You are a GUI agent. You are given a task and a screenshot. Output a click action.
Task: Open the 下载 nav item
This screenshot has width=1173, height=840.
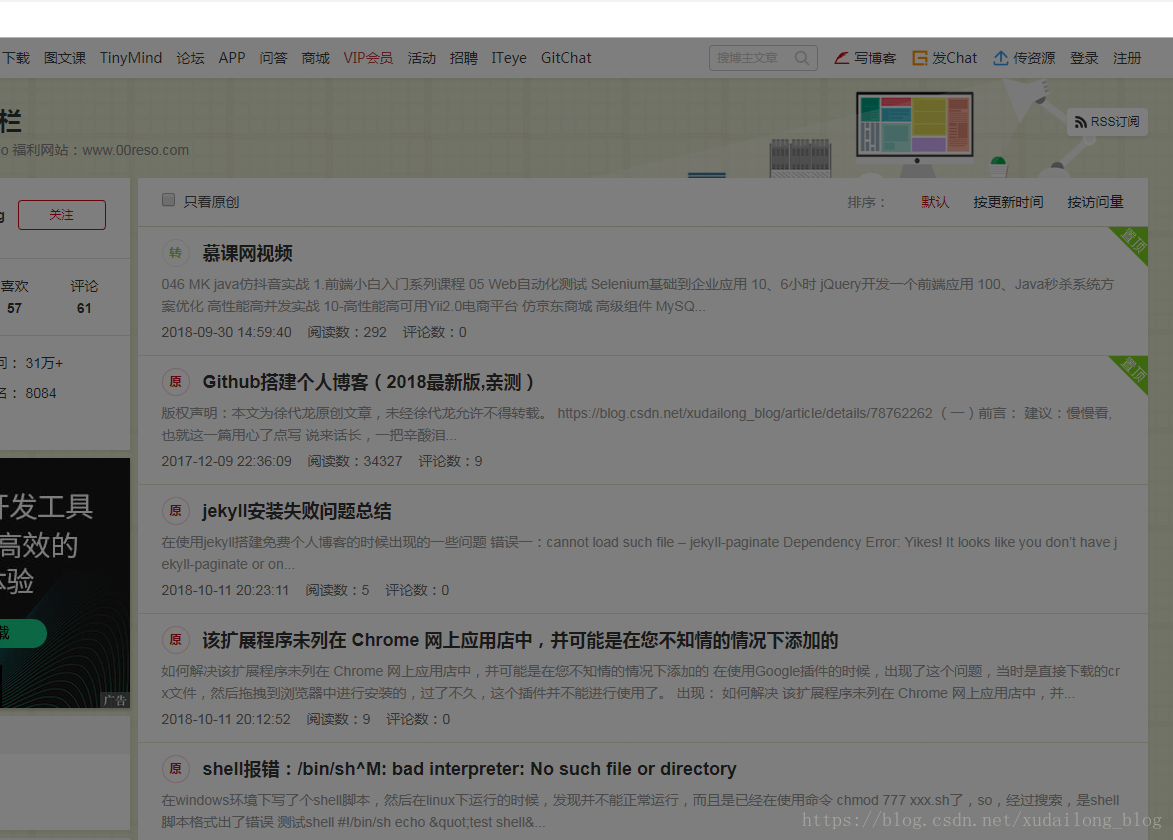[15, 58]
